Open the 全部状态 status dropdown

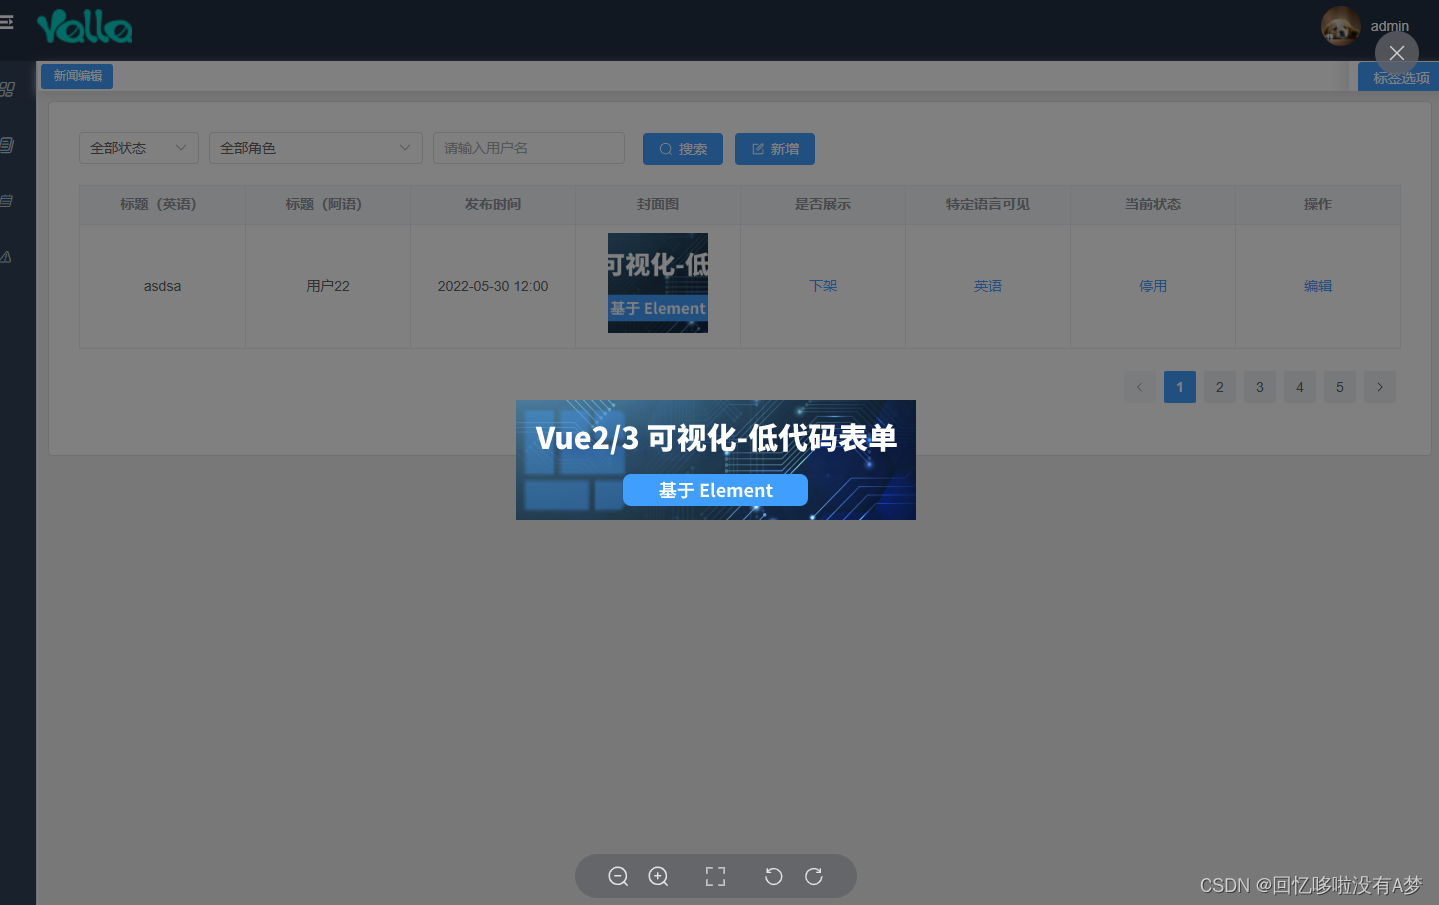pos(139,148)
